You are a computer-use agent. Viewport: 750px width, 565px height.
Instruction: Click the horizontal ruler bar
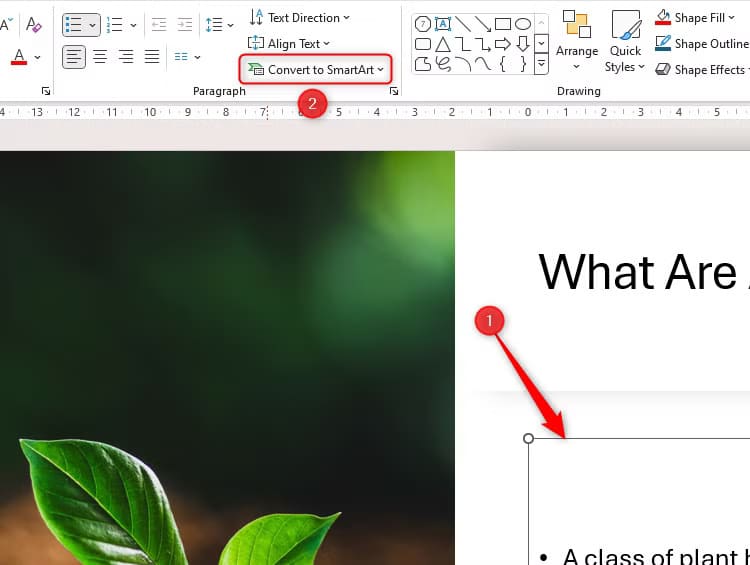[x=375, y=112]
